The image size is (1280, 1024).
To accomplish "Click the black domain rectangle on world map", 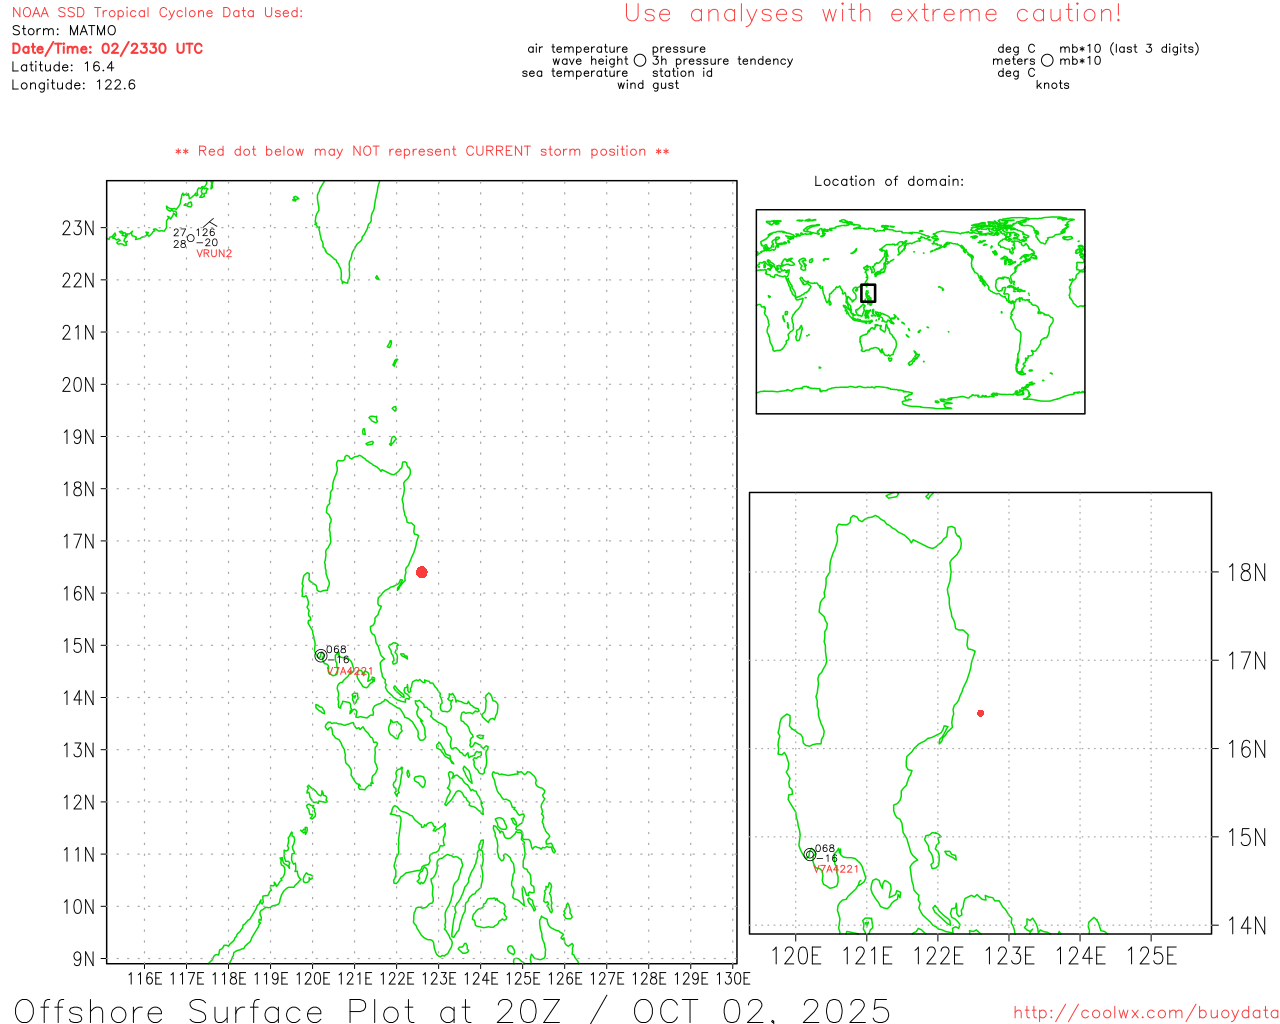I will click(868, 293).
